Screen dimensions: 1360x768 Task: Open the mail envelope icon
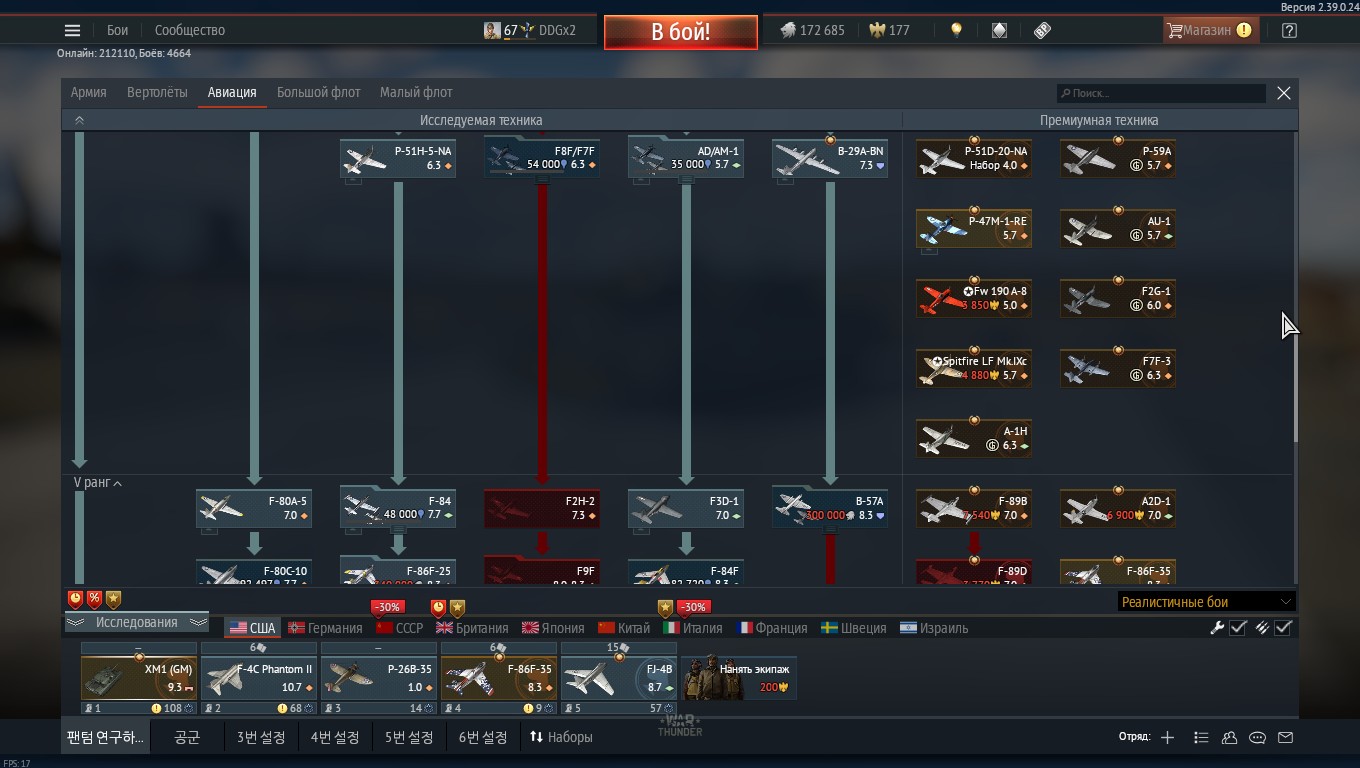pyautogui.click(x=1285, y=737)
